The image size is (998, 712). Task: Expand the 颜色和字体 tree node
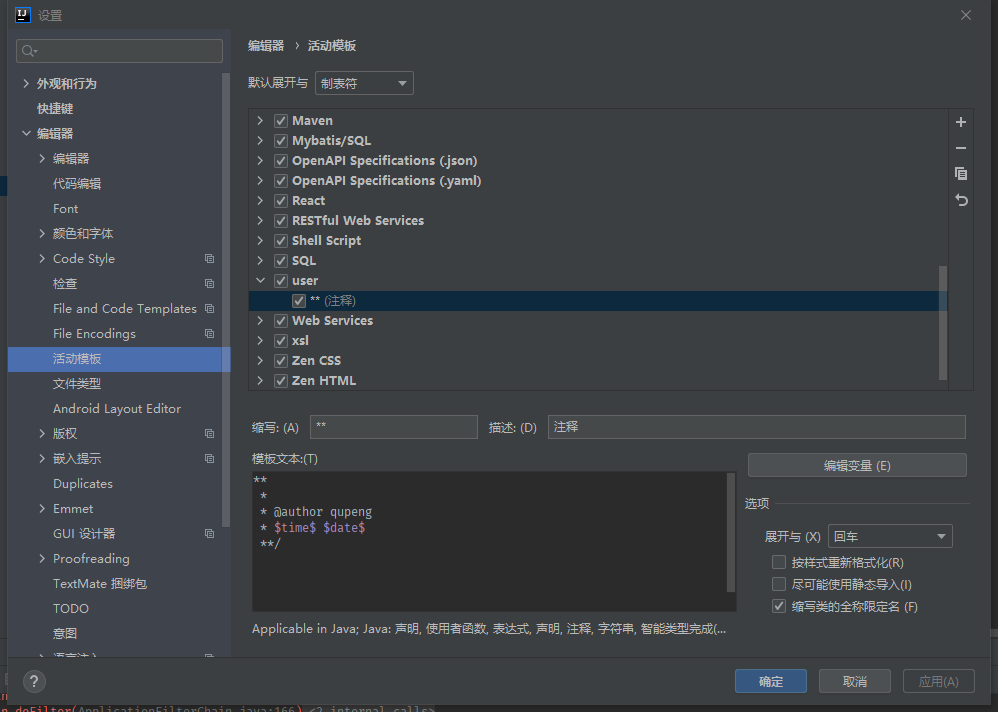42,234
